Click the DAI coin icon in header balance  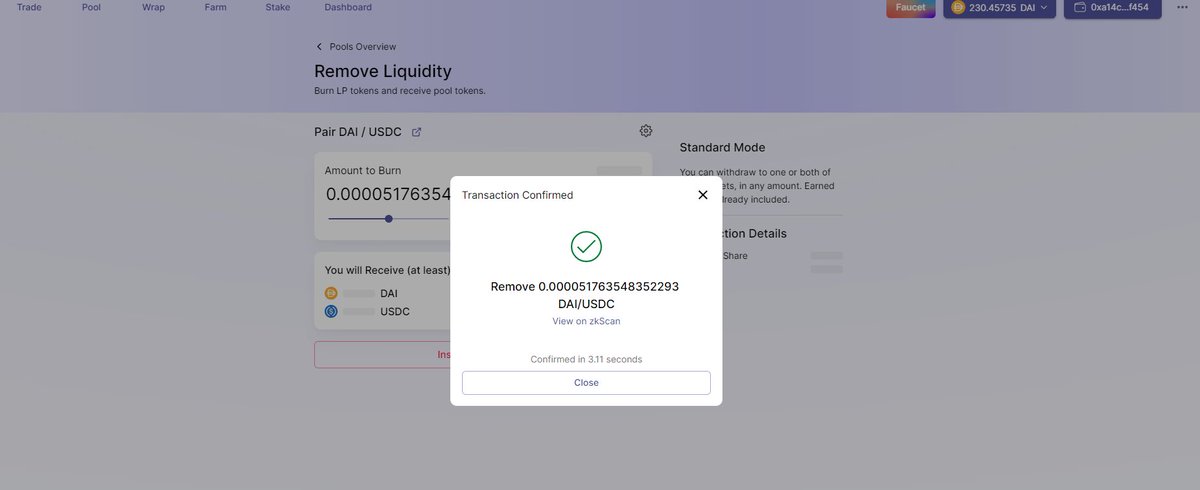[958, 7]
